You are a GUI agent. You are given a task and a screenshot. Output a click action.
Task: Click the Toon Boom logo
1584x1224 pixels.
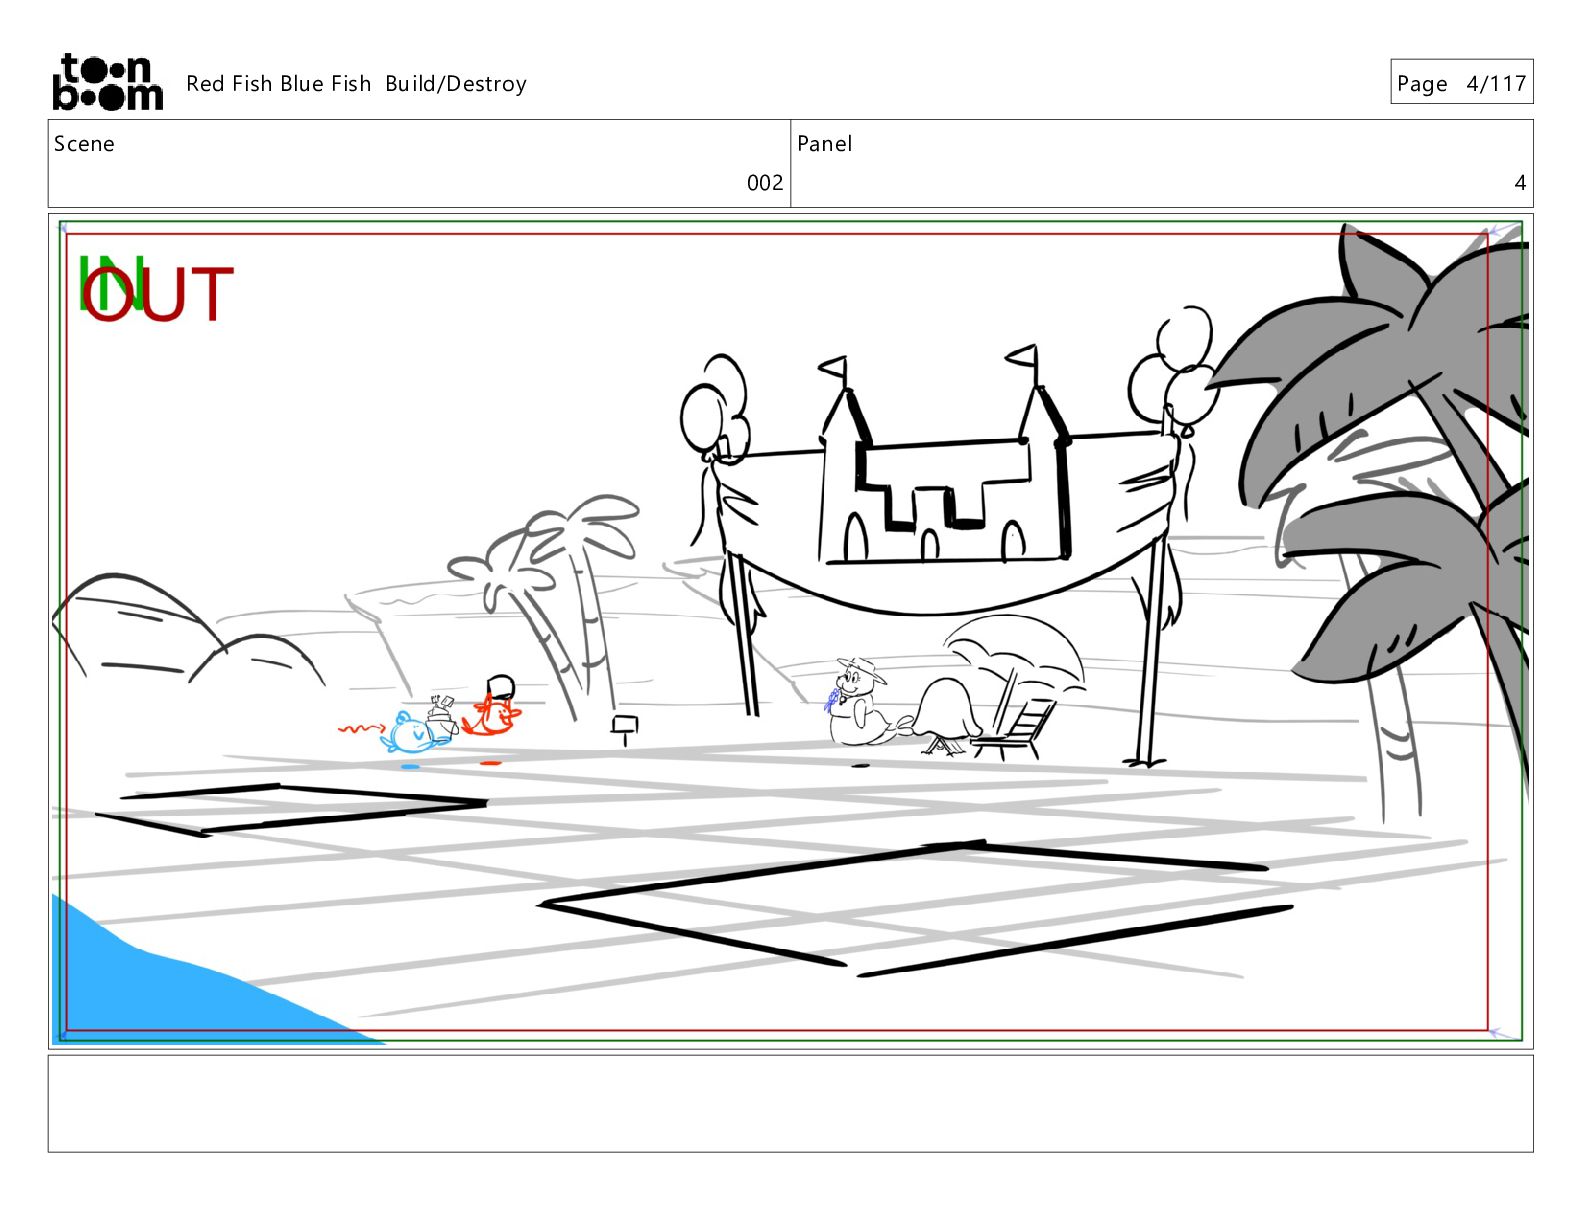108,82
